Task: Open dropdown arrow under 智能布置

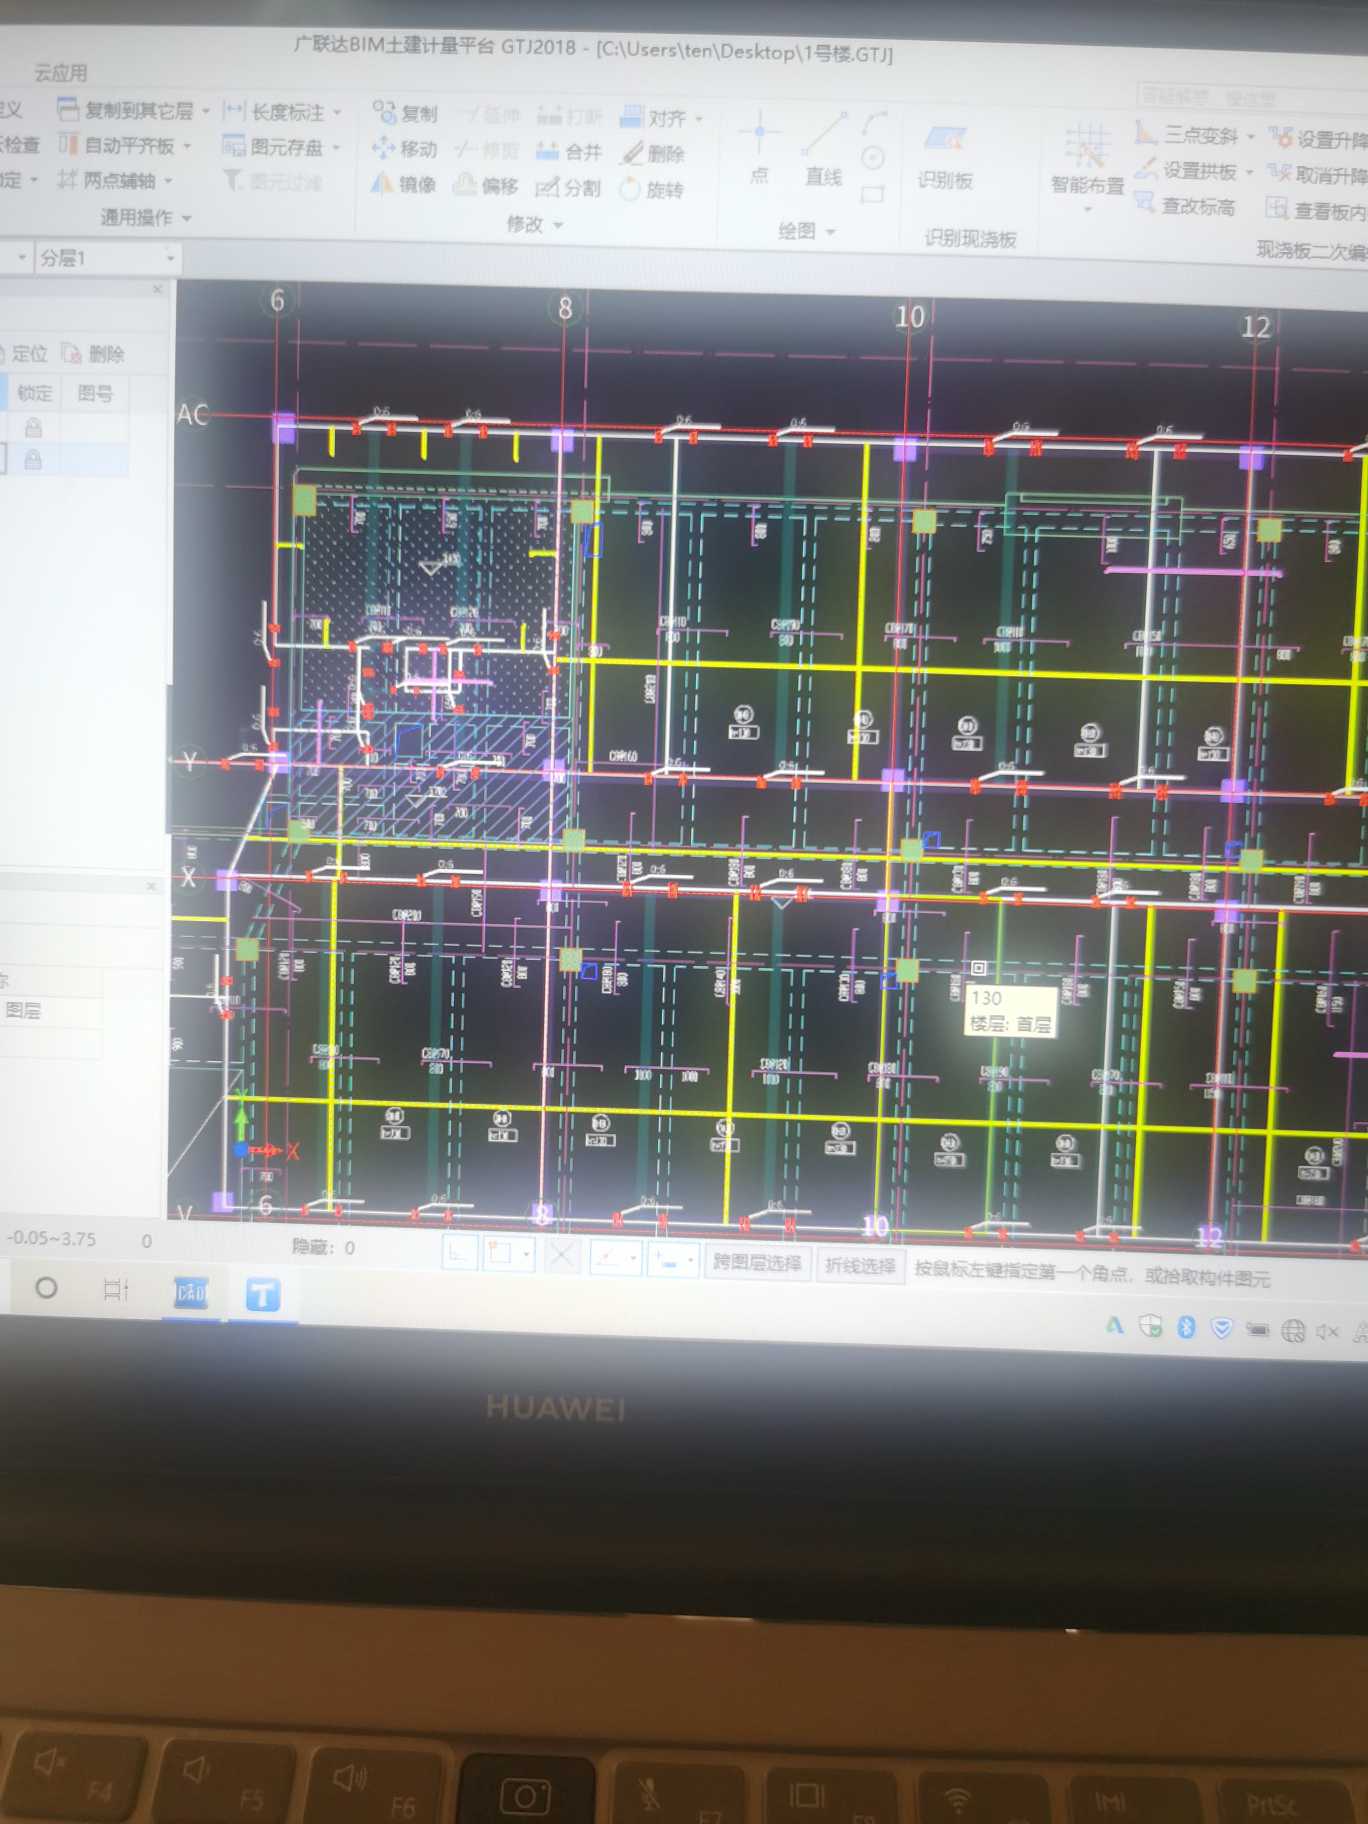Action: [1087, 210]
